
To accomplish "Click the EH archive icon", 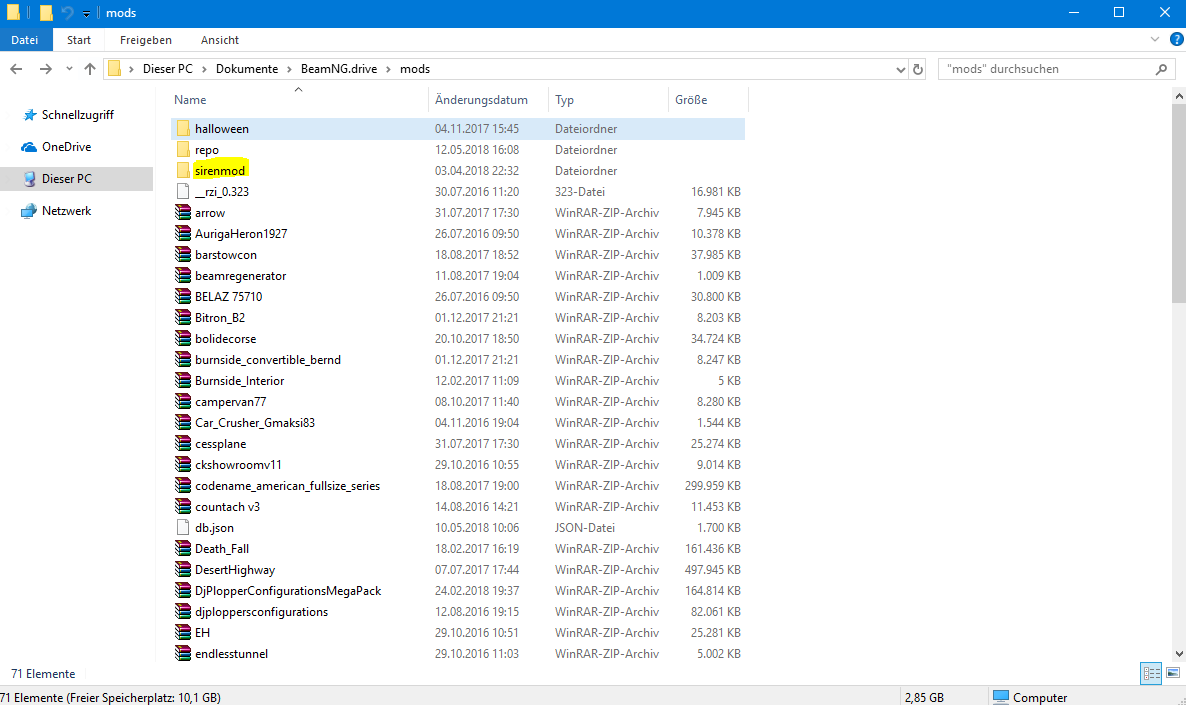I will (x=183, y=633).
